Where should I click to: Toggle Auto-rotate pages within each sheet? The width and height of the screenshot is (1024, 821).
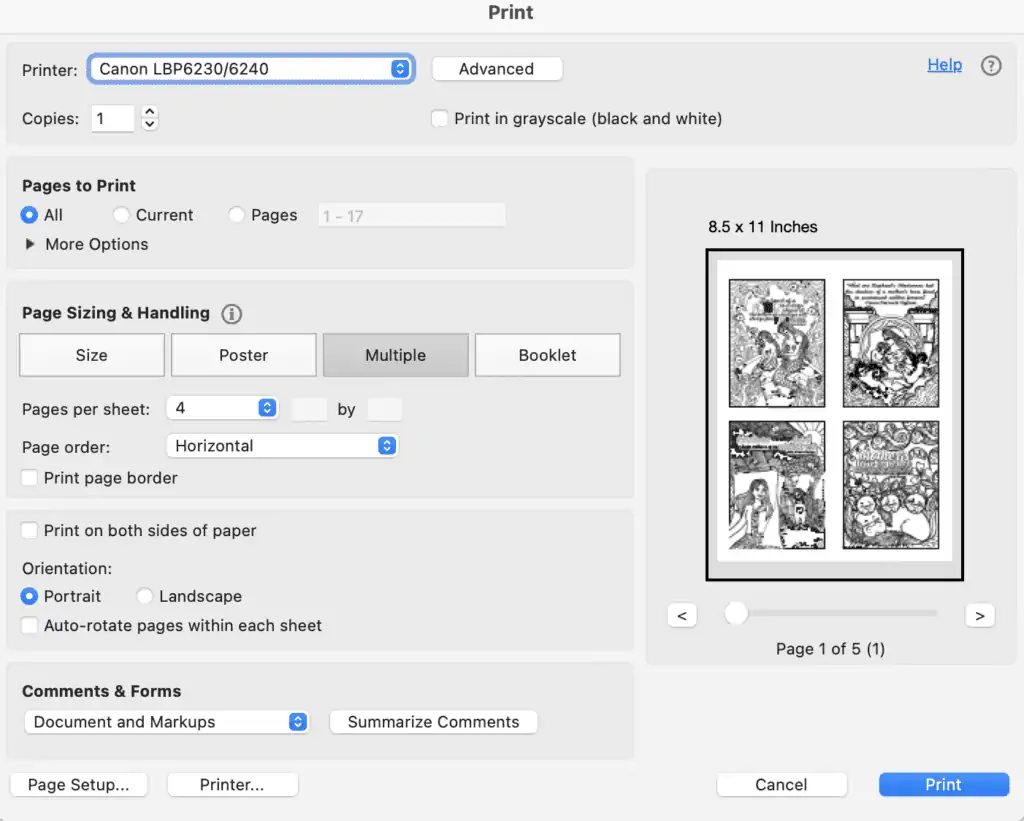pos(29,625)
